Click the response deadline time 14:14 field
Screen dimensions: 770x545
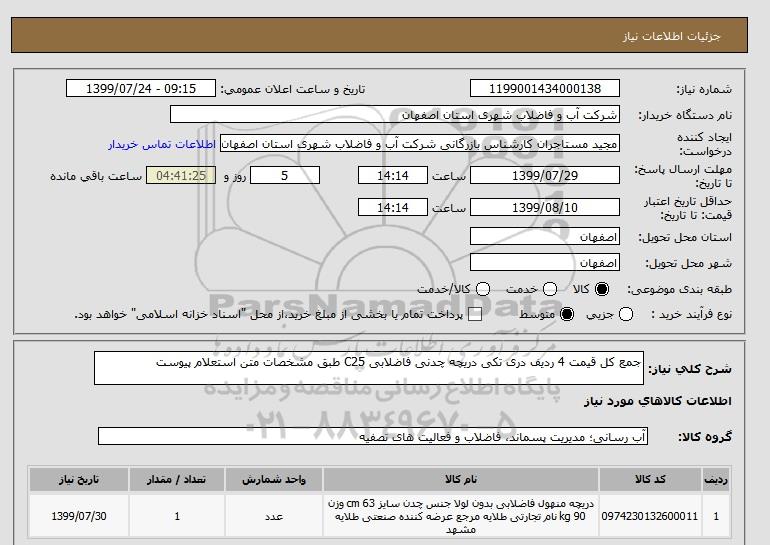click(x=393, y=175)
